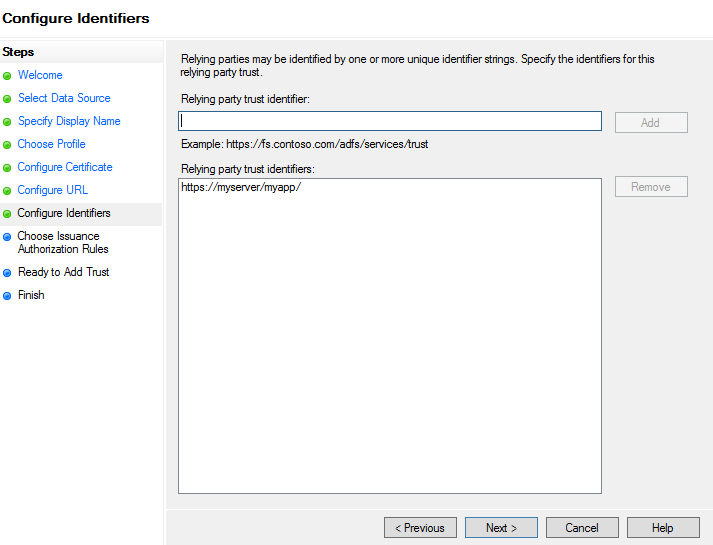The height and width of the screenshot is (545, 713).
Task: Click the green bullet beside Choose Profile
Action: [7, 145]
